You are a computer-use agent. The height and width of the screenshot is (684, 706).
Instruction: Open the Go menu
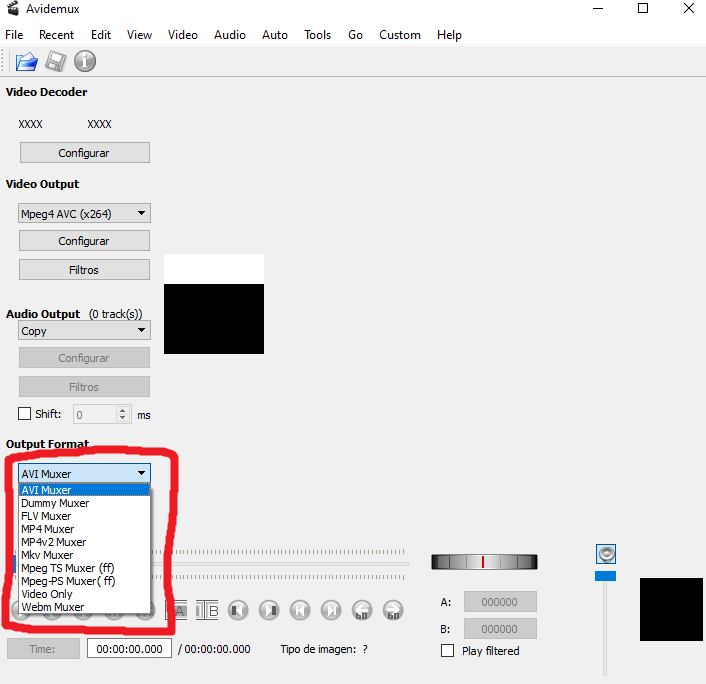click(x=355, y=35)
